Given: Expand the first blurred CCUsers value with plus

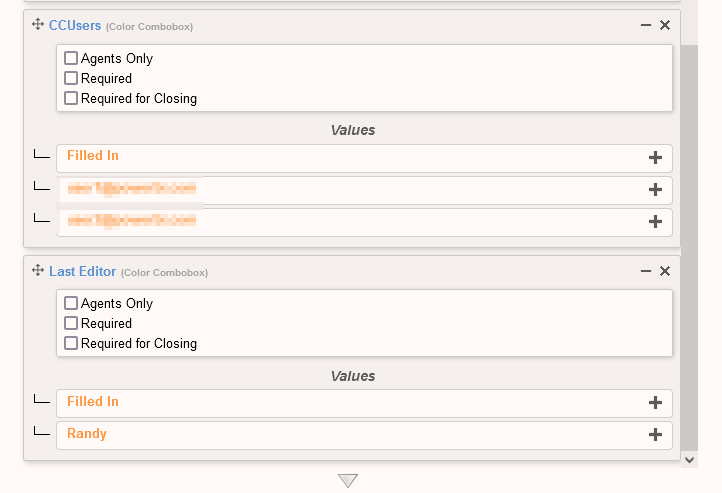Looking at the screenshot, I should point(656,190).
